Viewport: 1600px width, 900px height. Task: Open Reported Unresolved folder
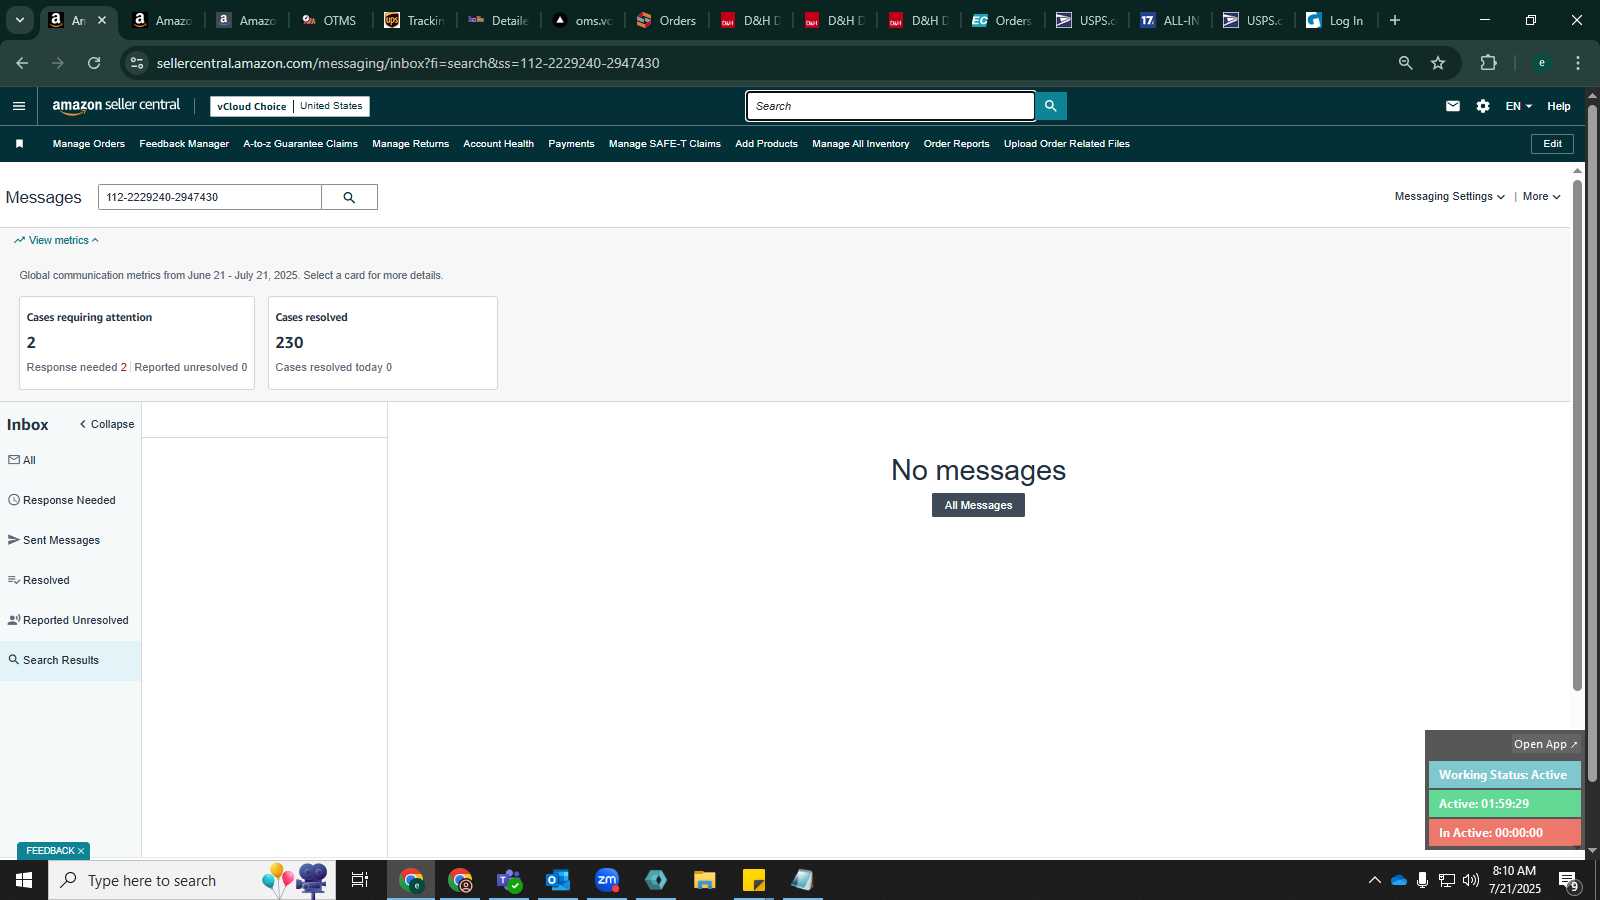tap(70, 620)
